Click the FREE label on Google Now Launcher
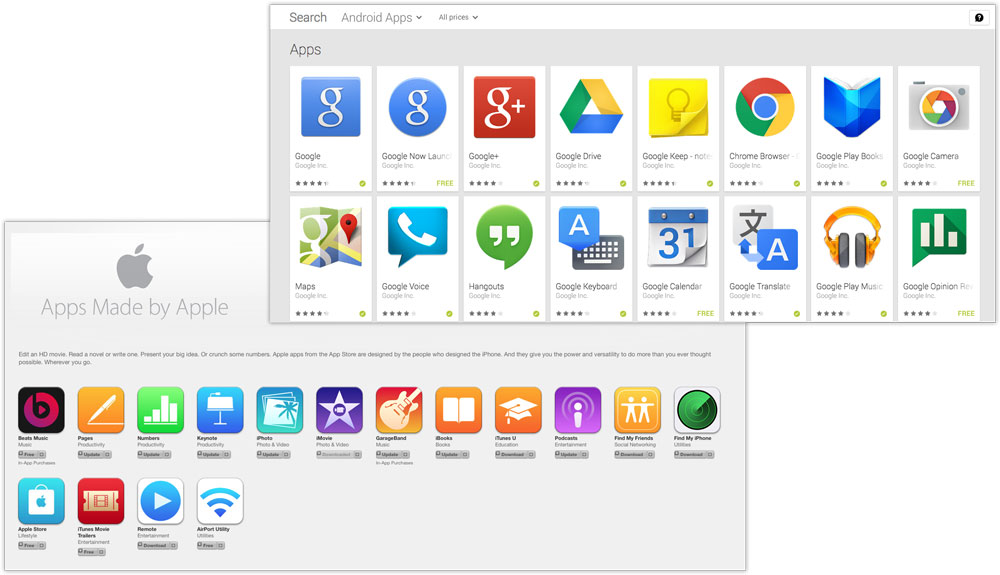The width and height of the screenshot is (1000, 575). click(445, 184)
